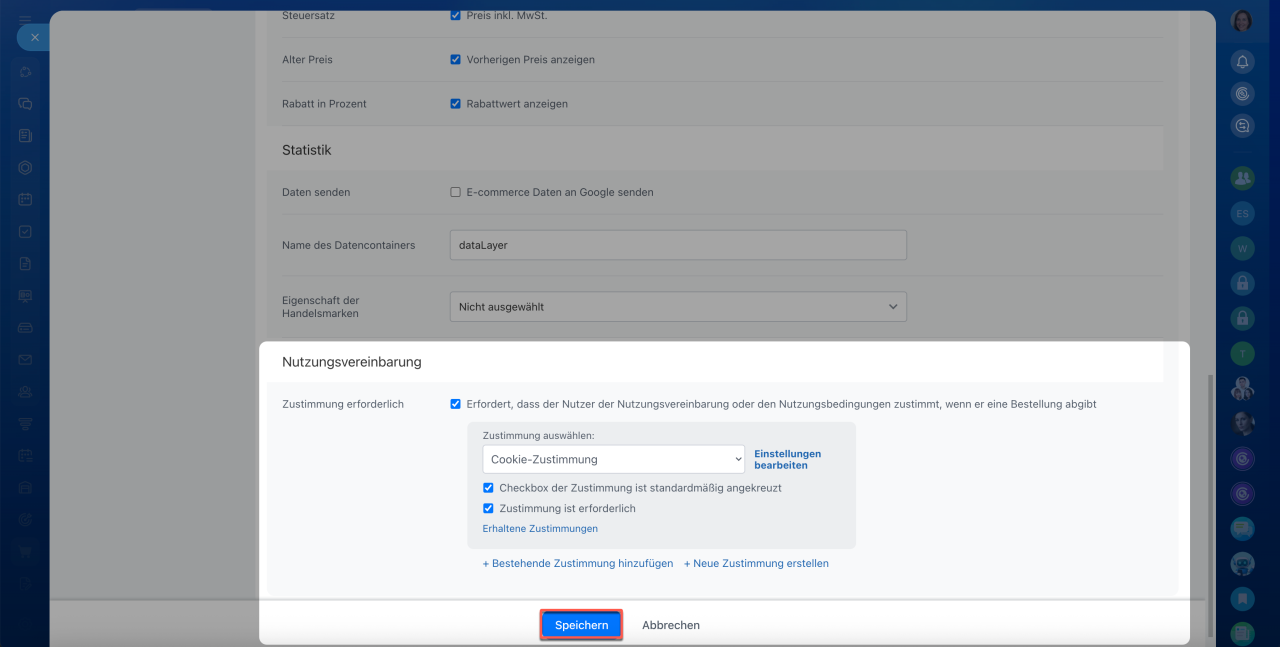Open notifications bell in right sidebar
Image resolution: width=1280 pixels, height=647 pixels.
1242,62
